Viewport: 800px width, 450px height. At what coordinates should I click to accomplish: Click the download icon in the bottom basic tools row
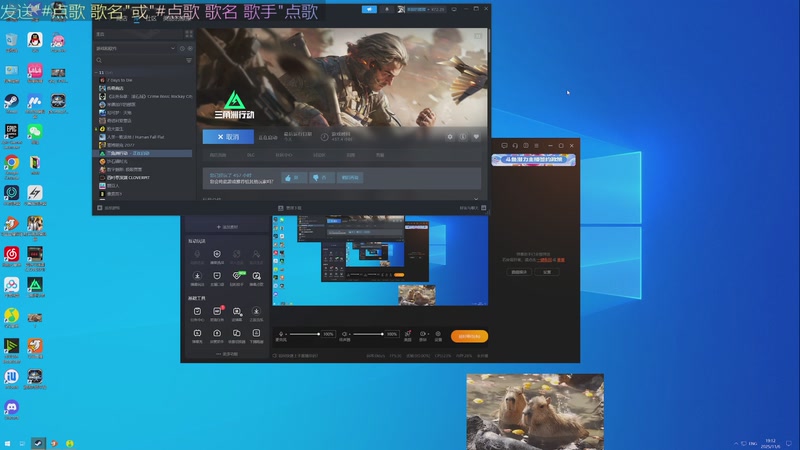click(256, 335)
